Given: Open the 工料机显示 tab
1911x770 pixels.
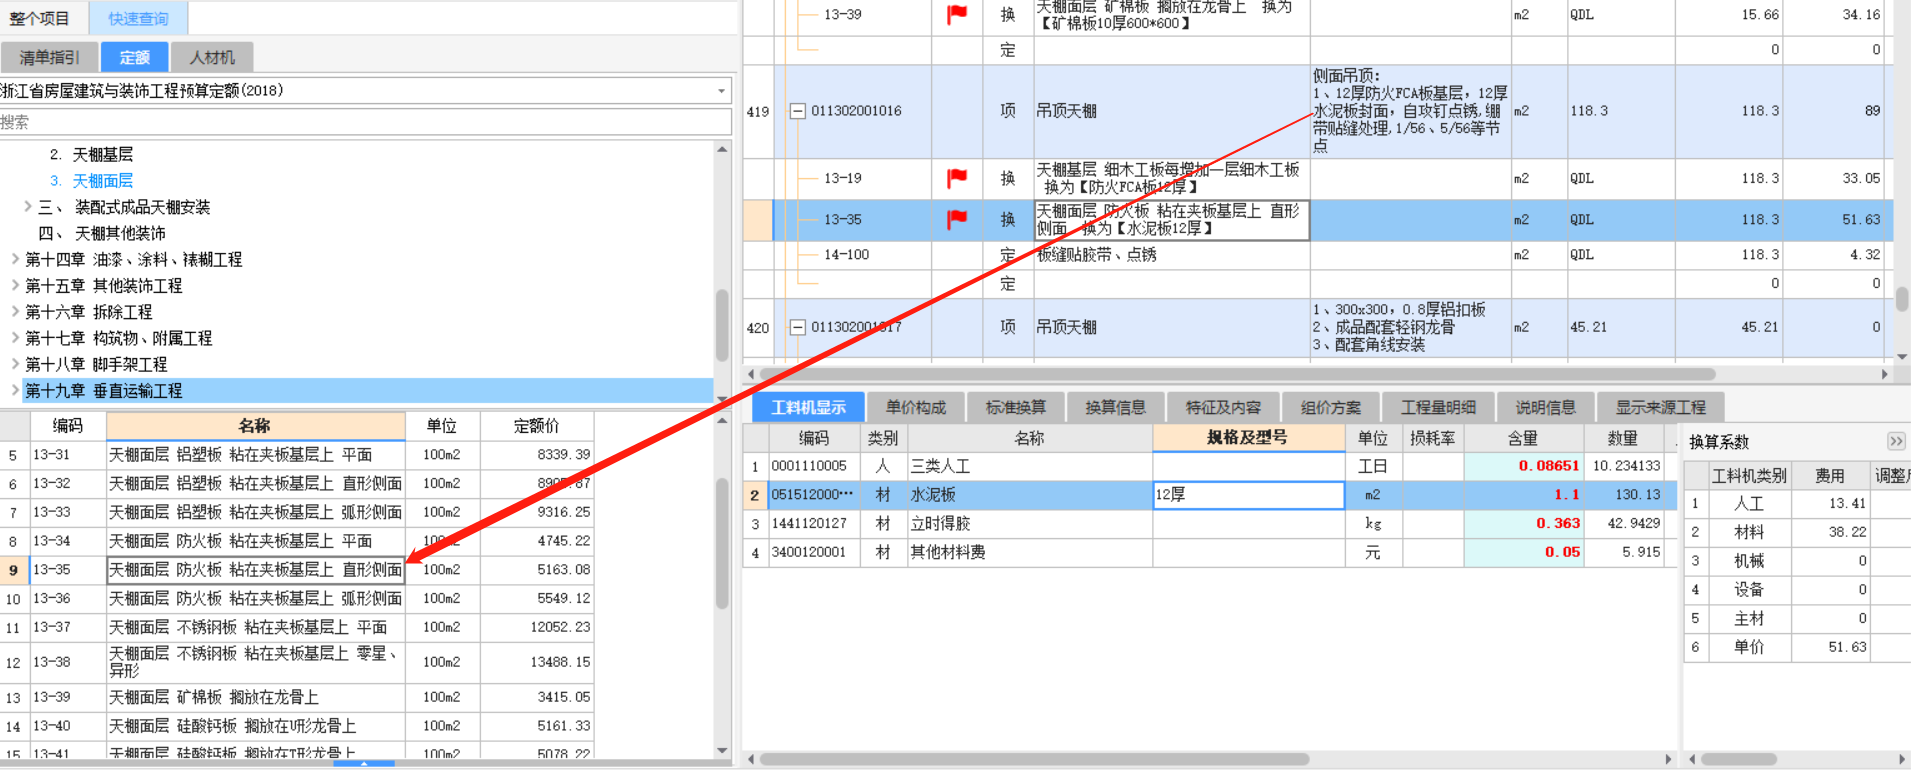Looking at the screenshot, I should point(808,407).
